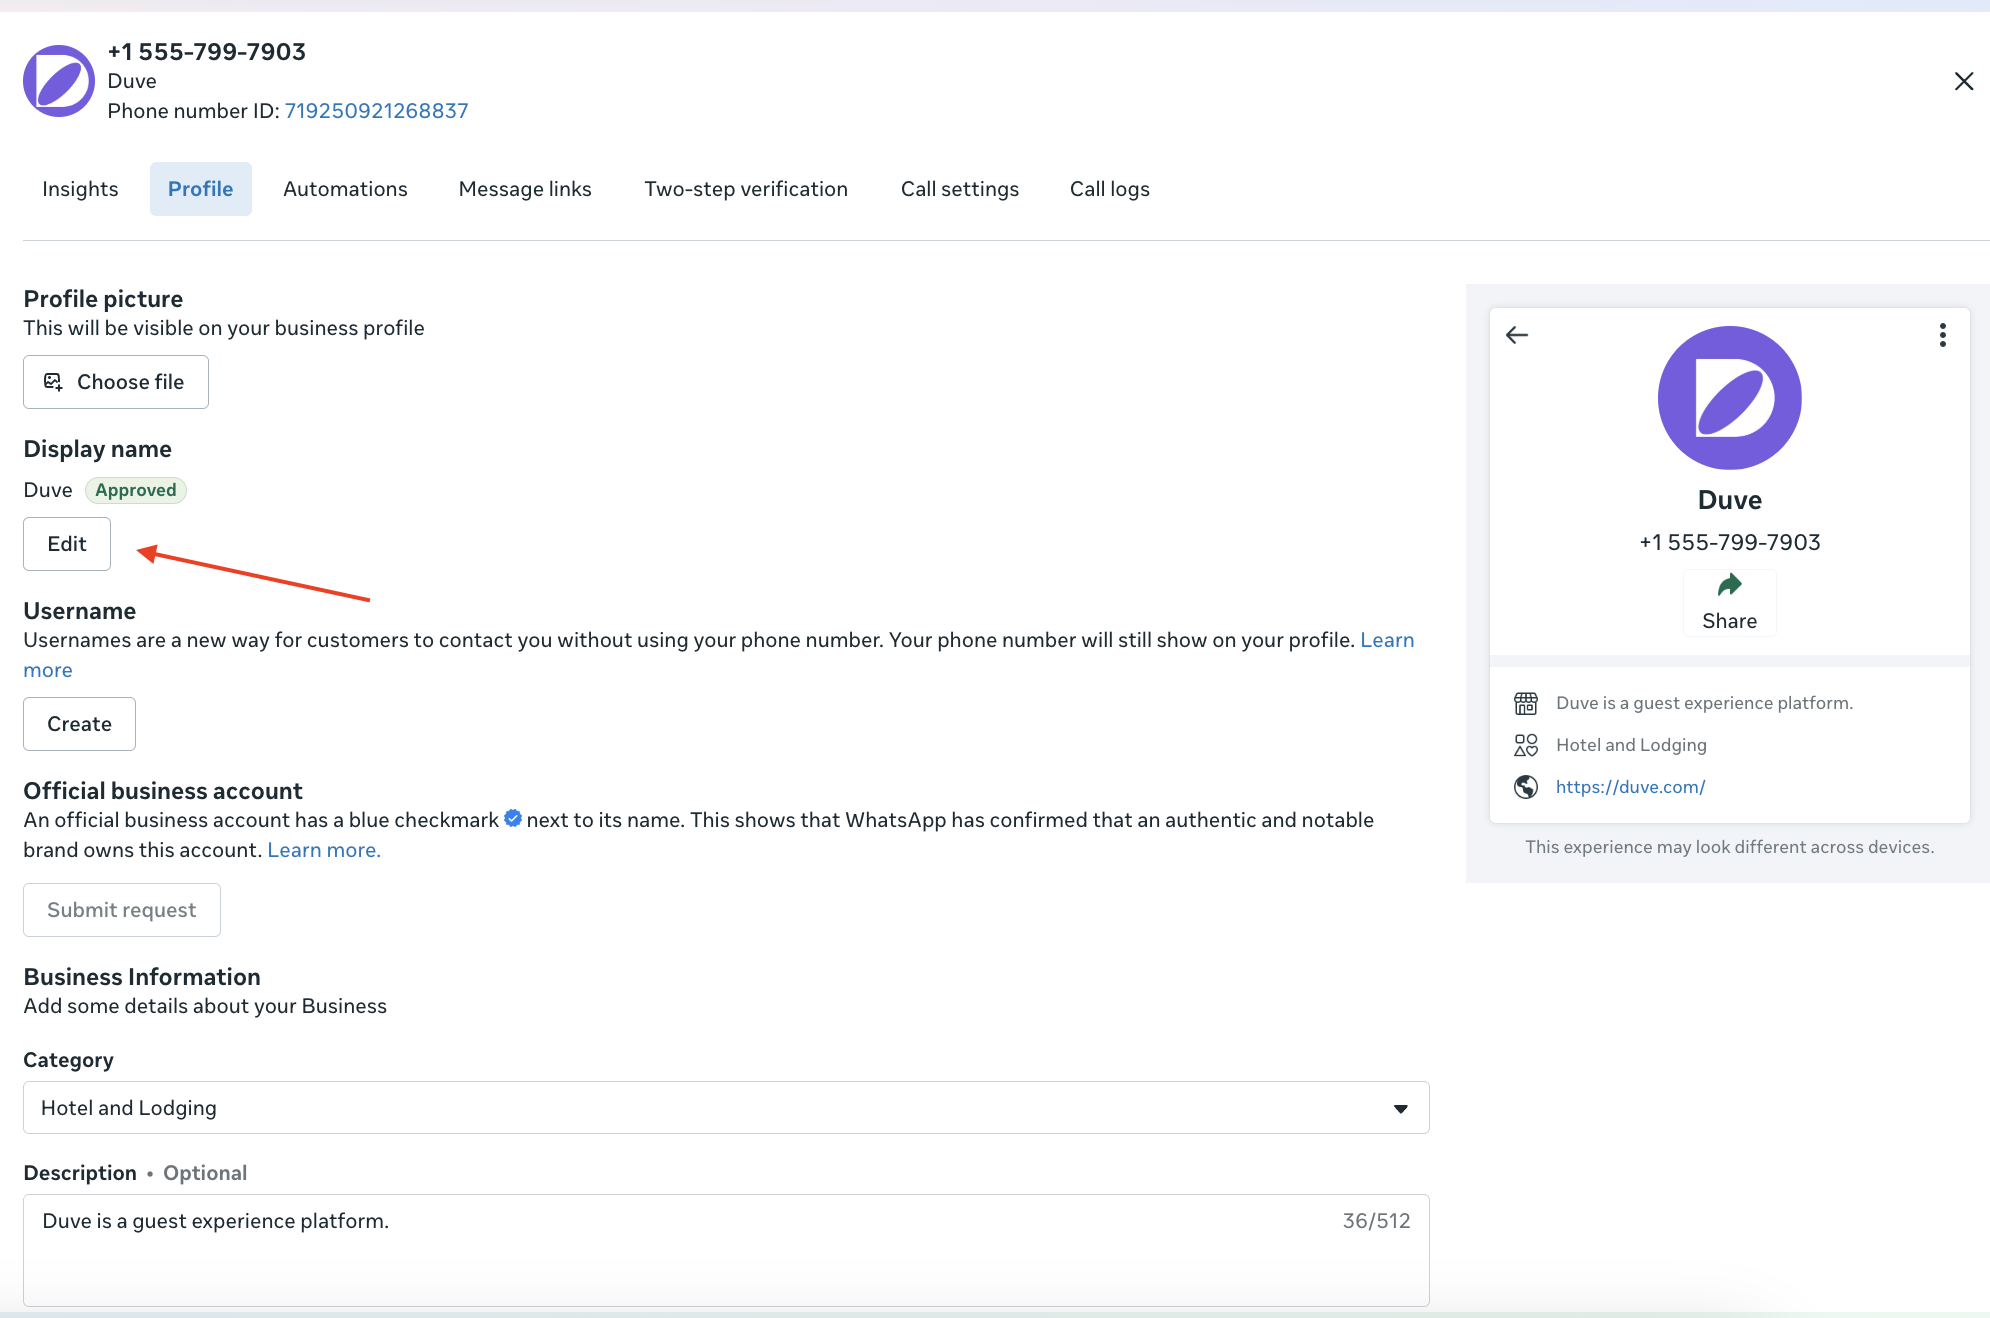Click the +1 555-799-7903 header title
Viewport: 1990px width, 1318px height.
click(207, 52)
